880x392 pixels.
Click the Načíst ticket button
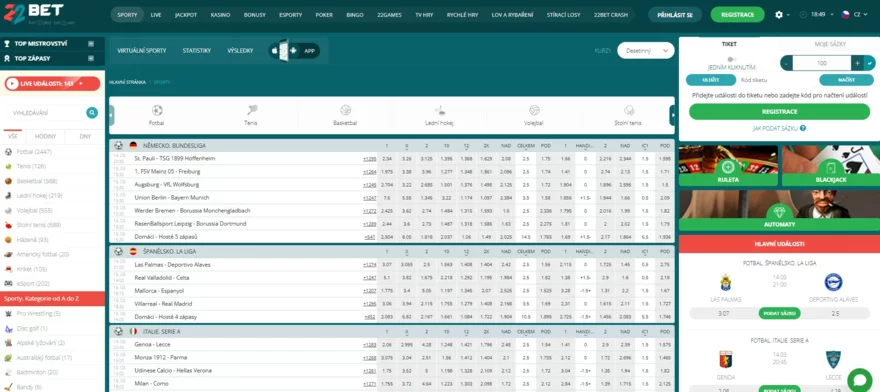[846, 80]
